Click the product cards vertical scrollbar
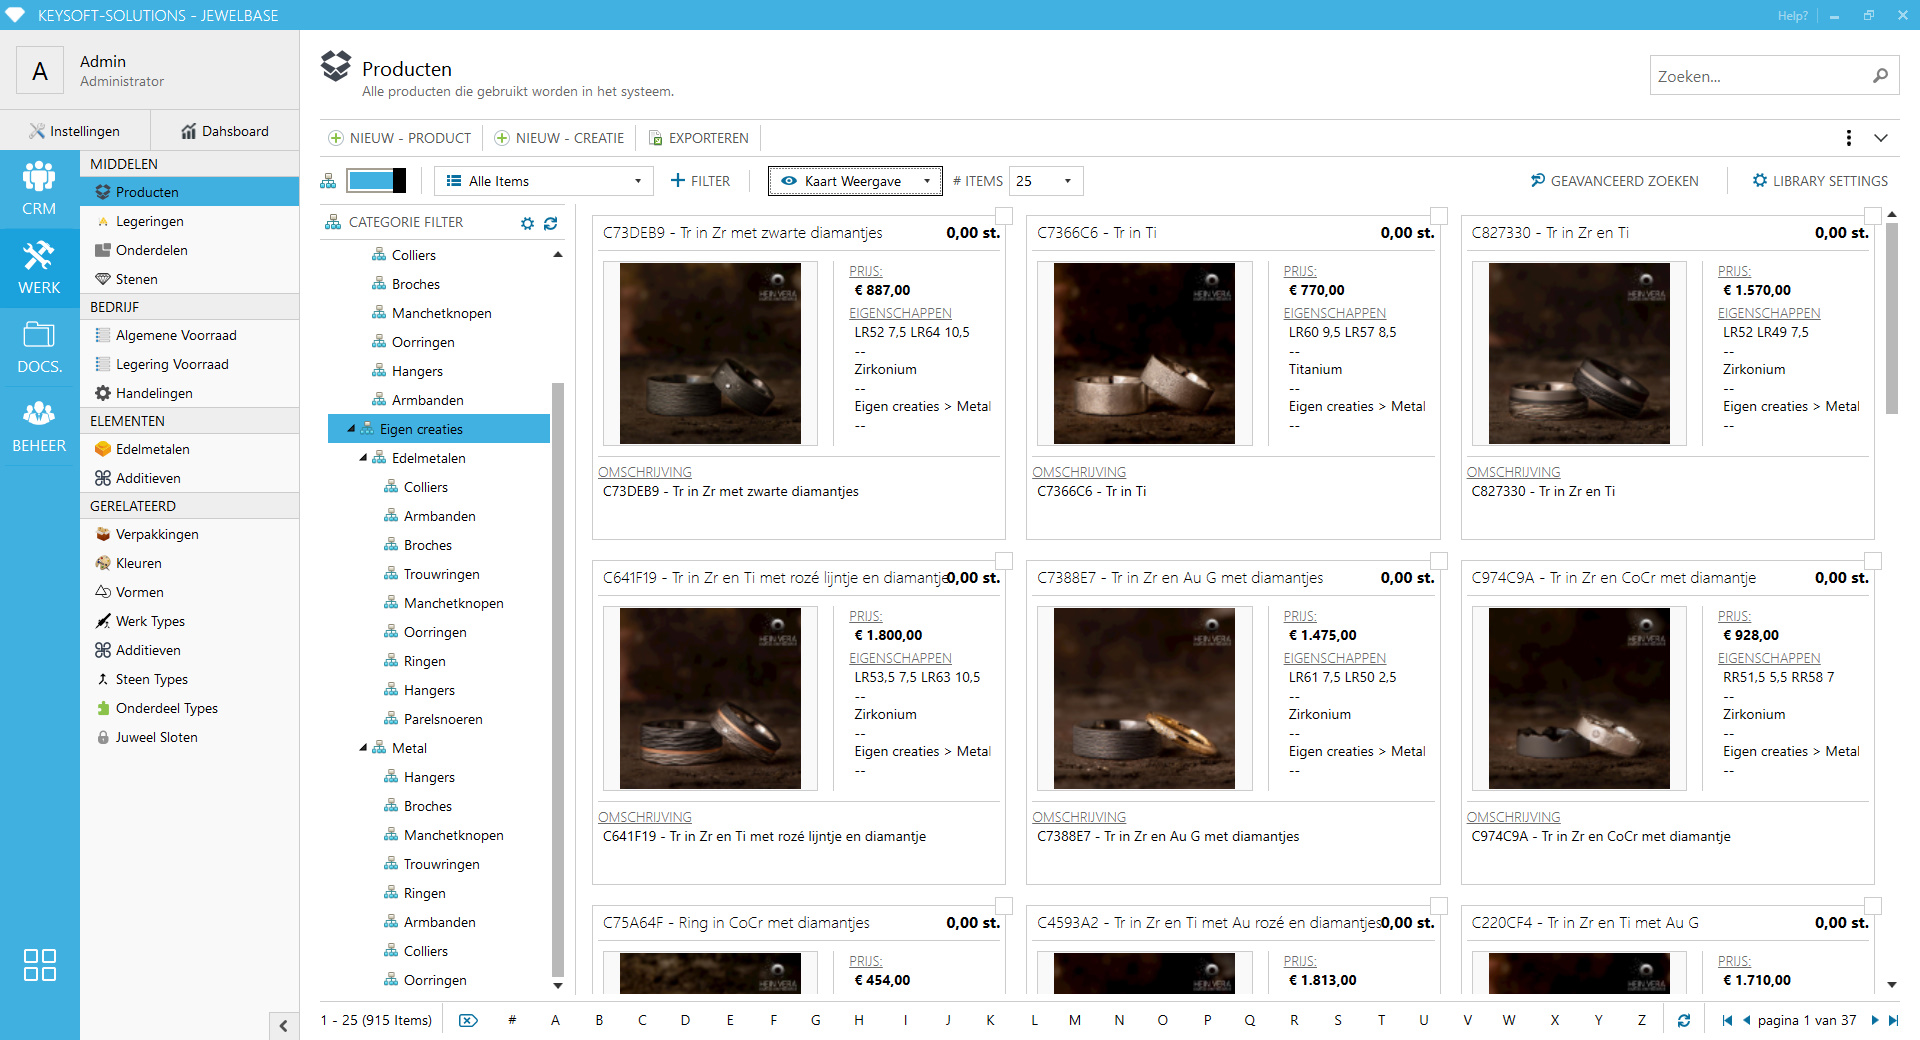 (x=1891, y=318)
